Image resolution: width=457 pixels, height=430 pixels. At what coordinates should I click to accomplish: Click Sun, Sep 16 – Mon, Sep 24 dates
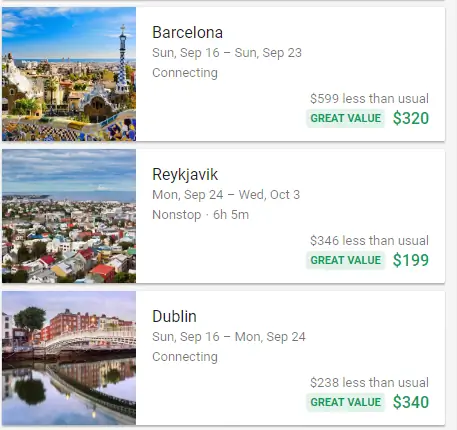point(229,337)
